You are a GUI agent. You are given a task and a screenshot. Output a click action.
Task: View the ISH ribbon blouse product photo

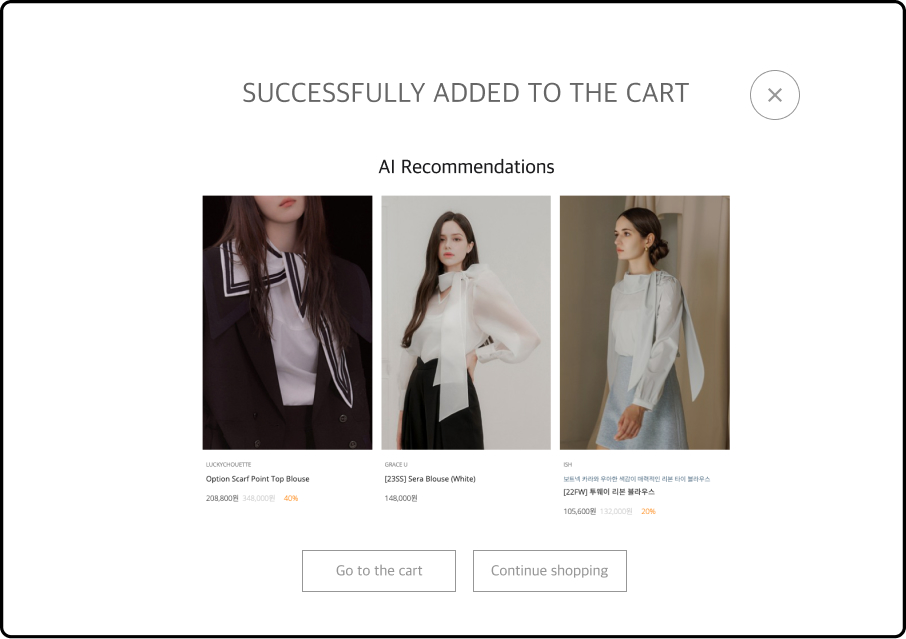[644, 322]
